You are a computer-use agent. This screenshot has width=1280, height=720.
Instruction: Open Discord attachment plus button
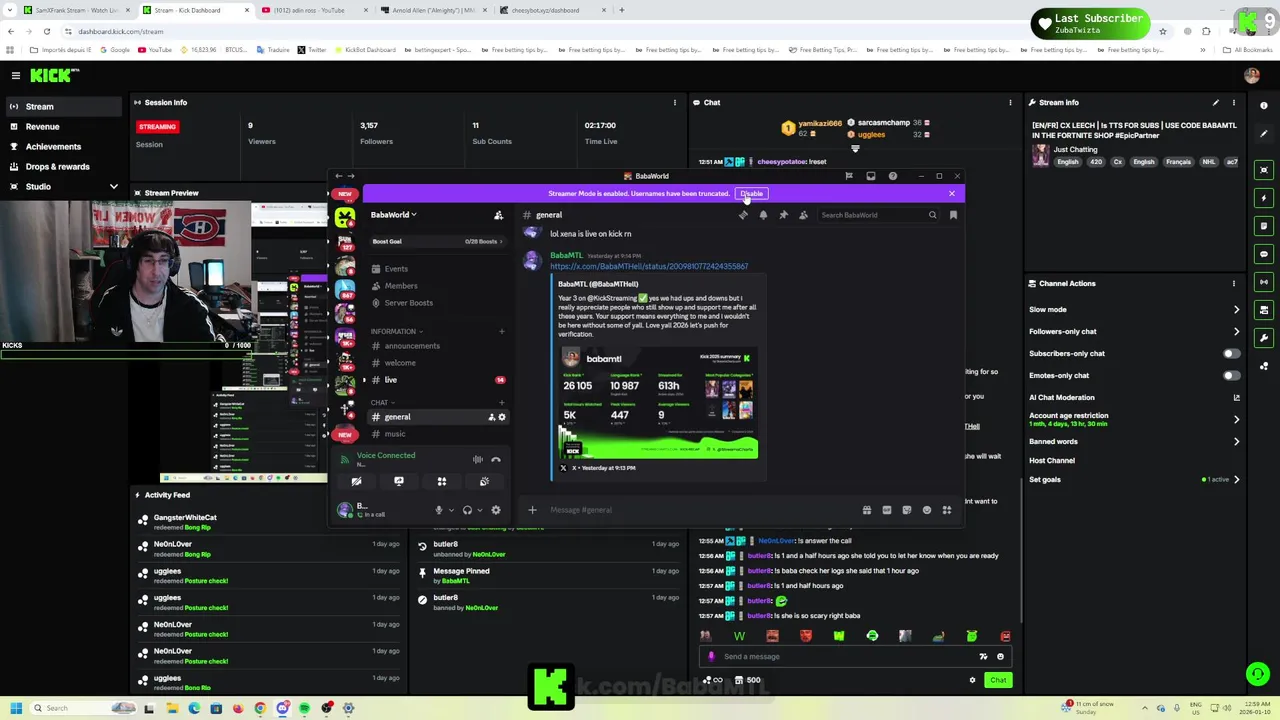pyautogui.click(x=532, y=510)
